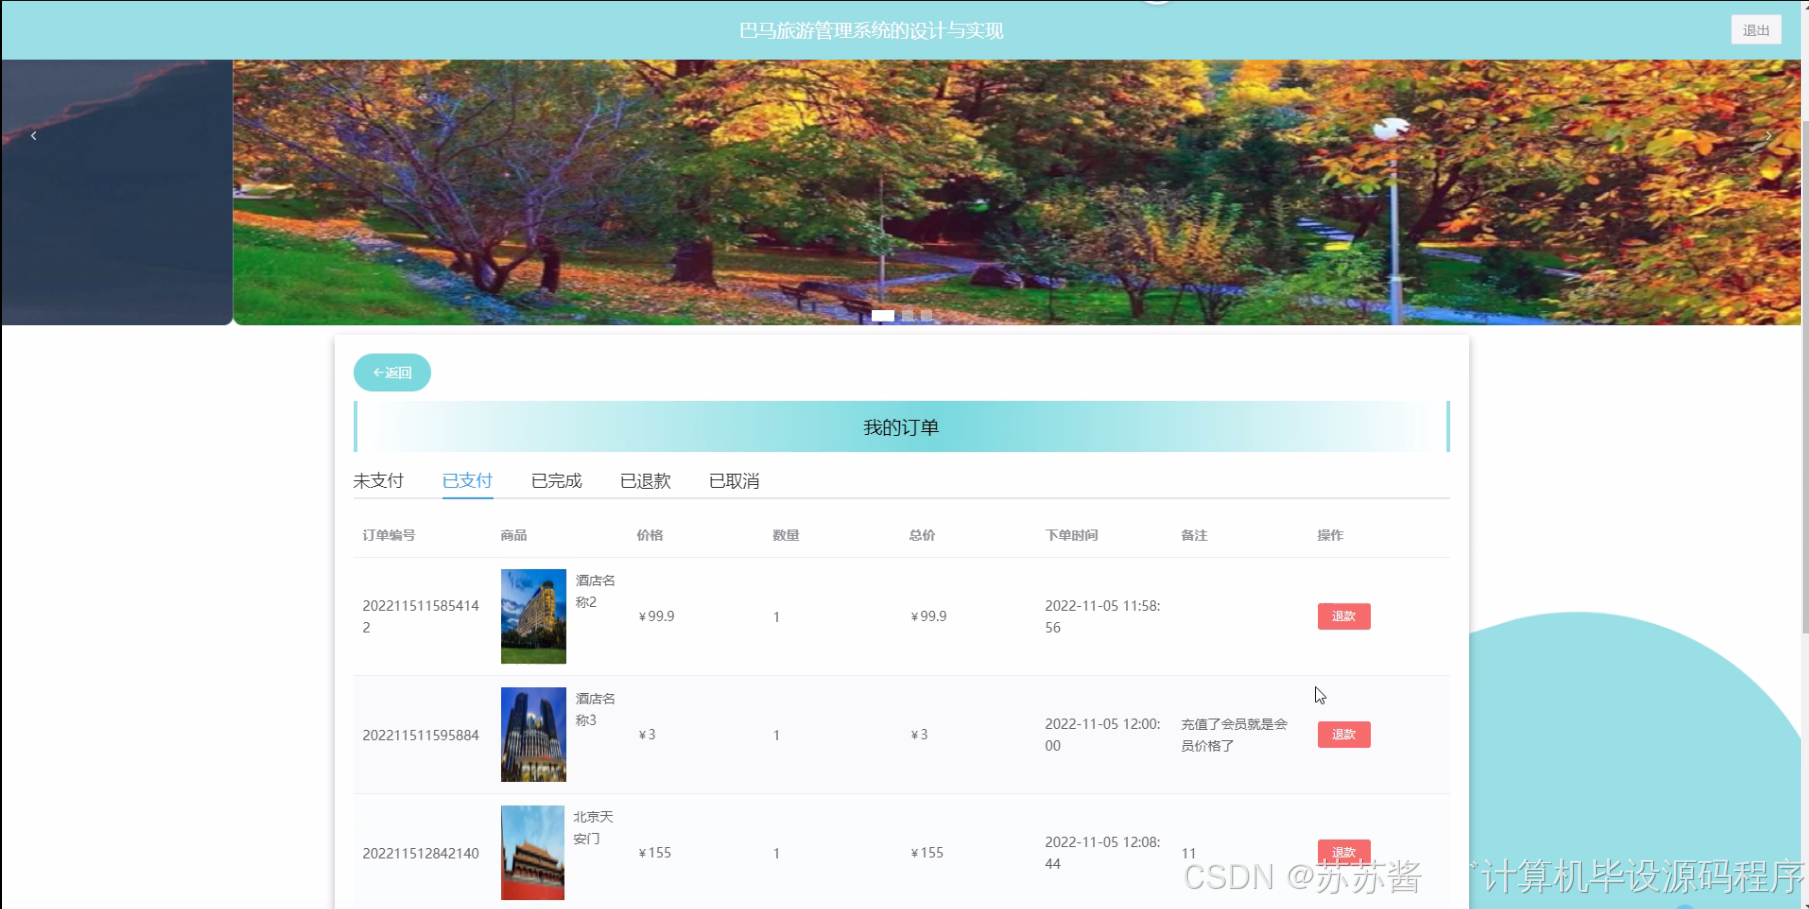
Task: Click the ¥155 total price cell
Action: pyautogui.click(x=927, y=853)
